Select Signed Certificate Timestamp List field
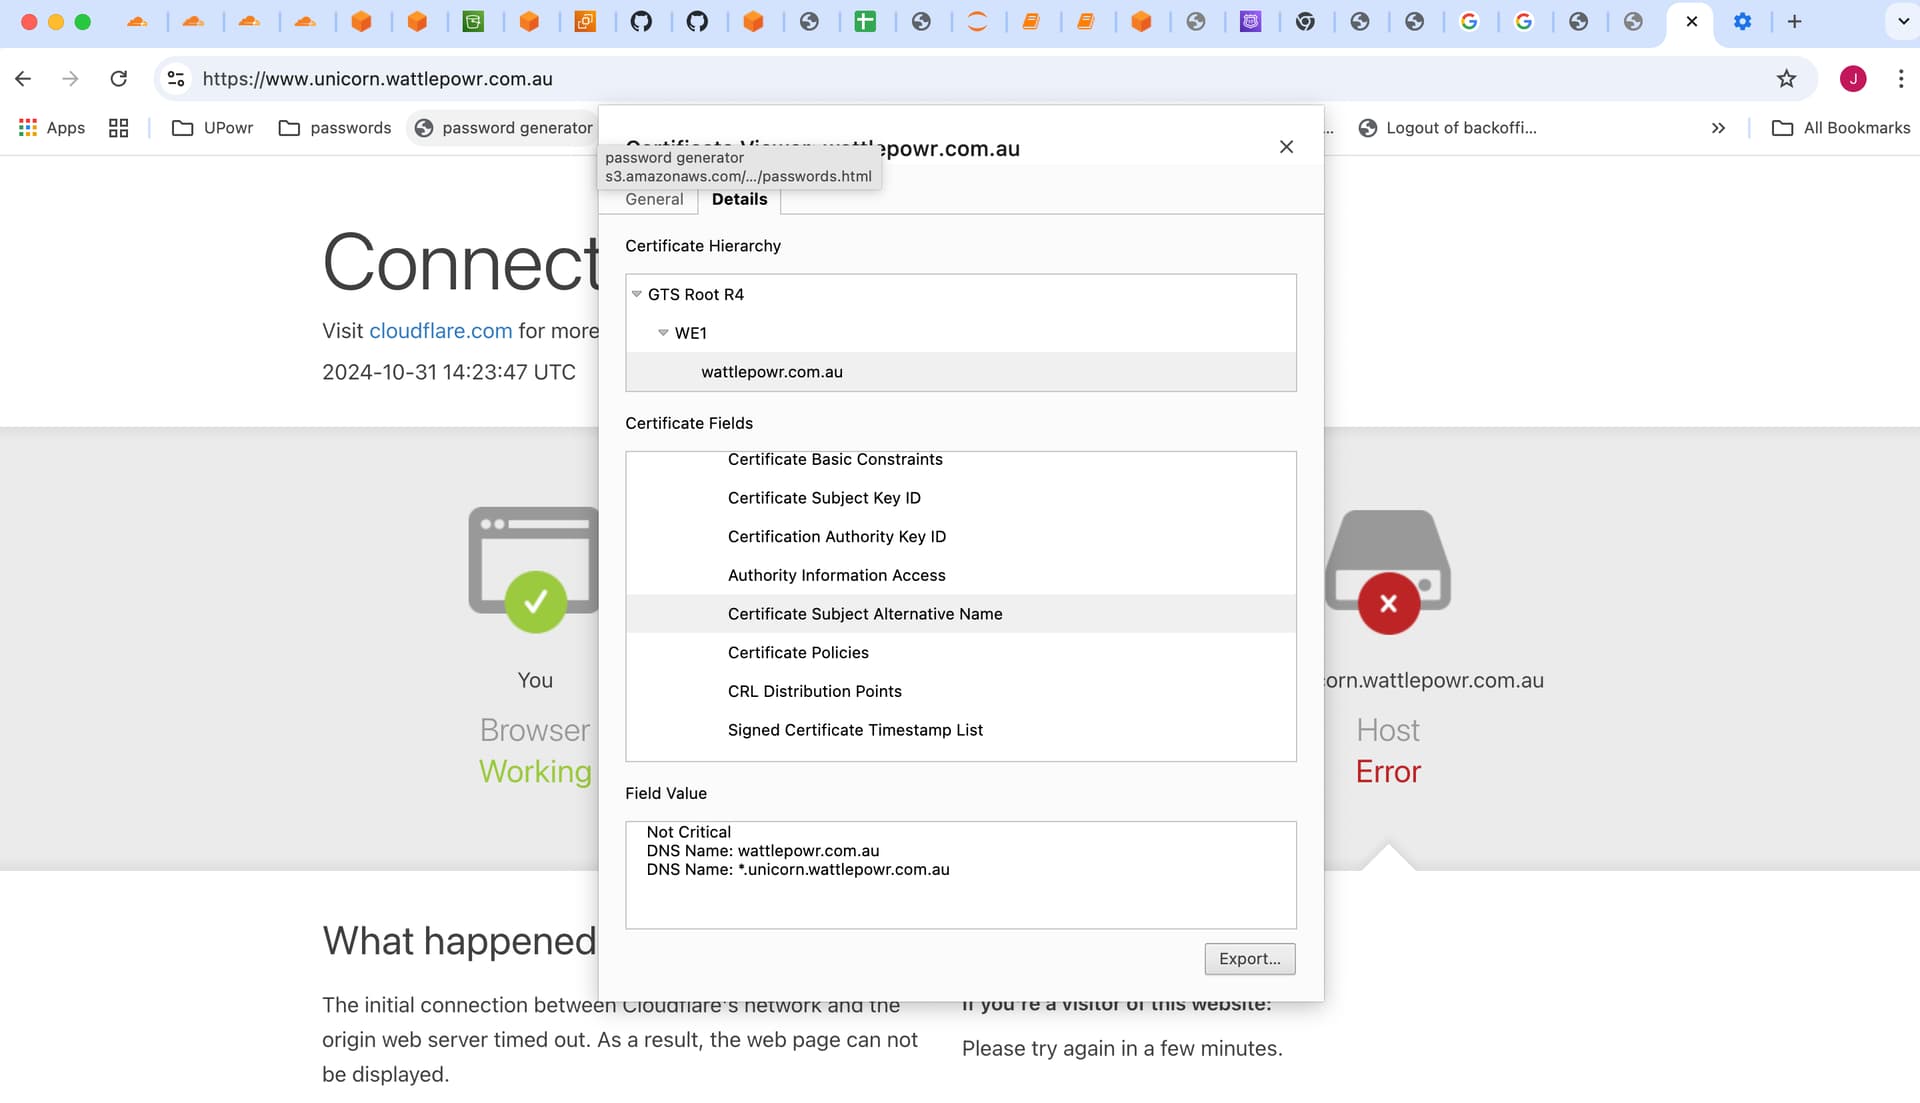Image resolution: width=1920 pixels, height=1103 pixels. [x=960, y=731]
